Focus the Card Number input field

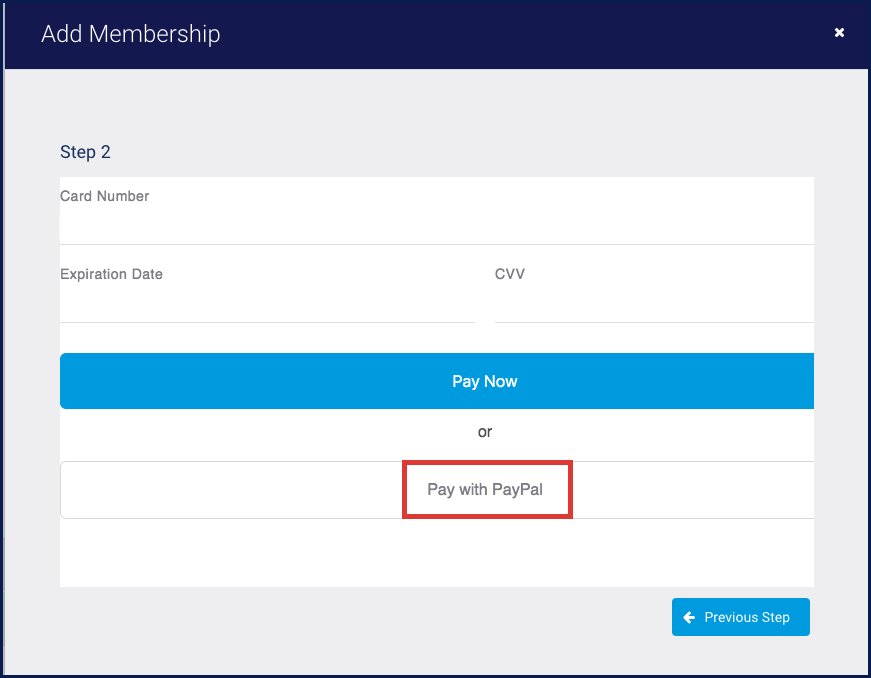(437, 225)
